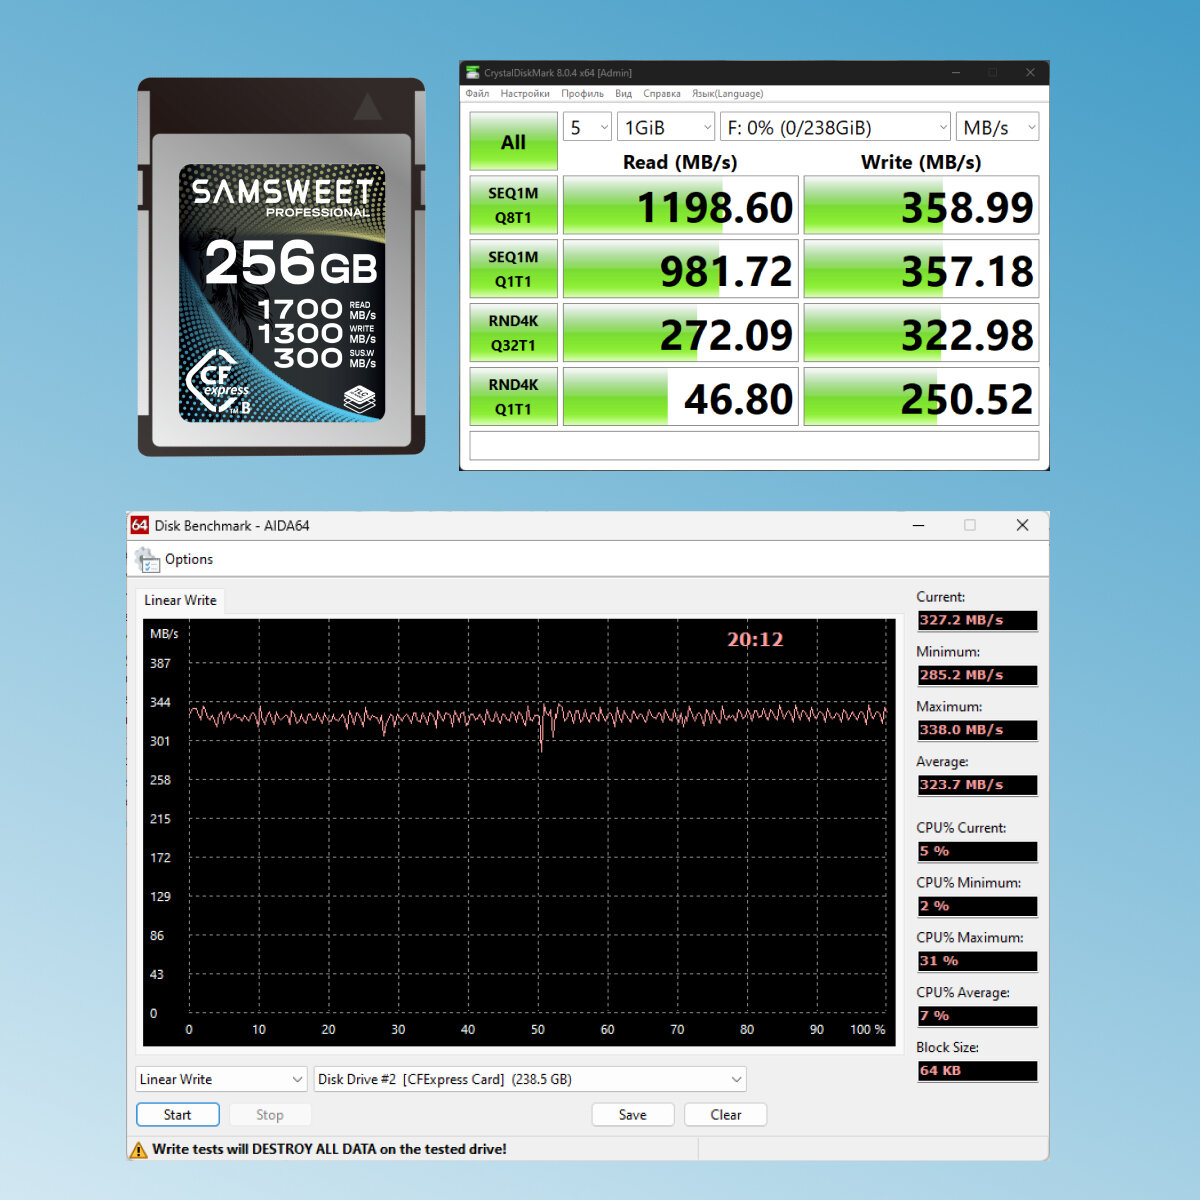Image resolution: width=1200 pixels, height=1200 pixels.
Task: Close the CrystalDiskMark window
Action: (x=1030, y=72)
